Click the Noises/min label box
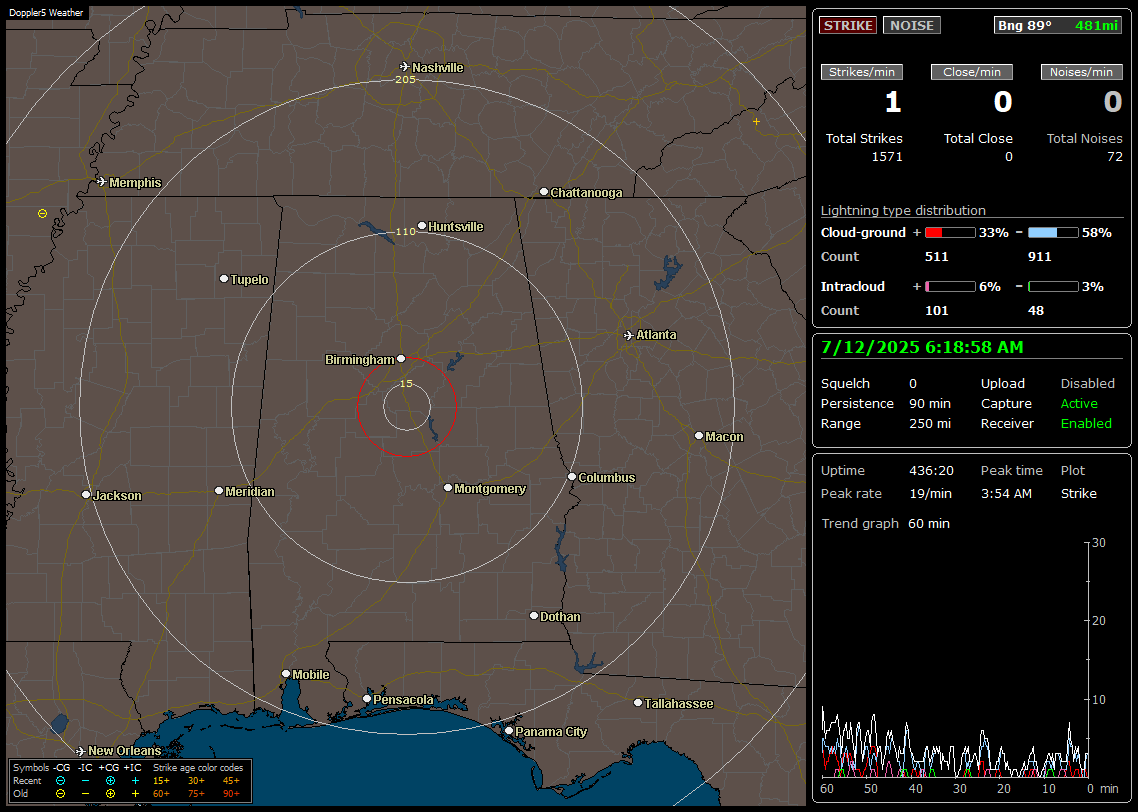This screenshot has width=1138, height=812. click(1081, 72)
